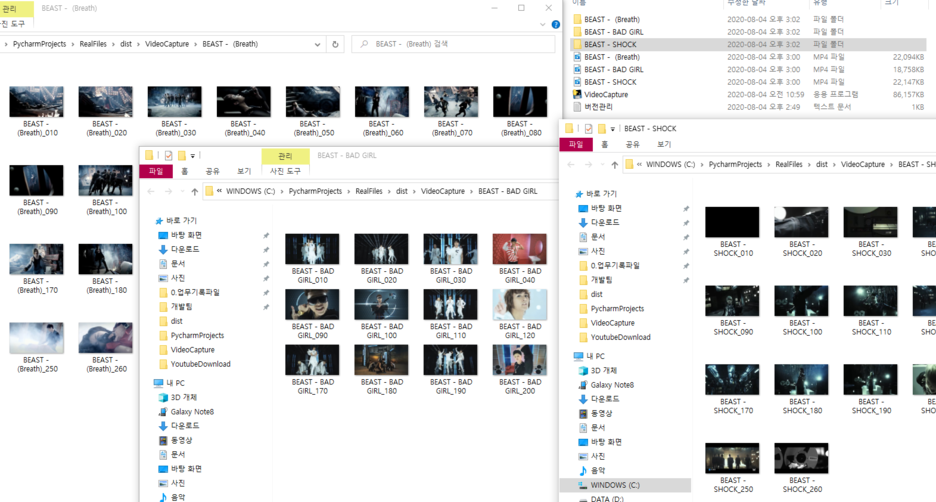The image size is (936, 502).
Task: Click VideoCapture breadcrumb in Breath address bar
Action: click(x=167, y=44)
